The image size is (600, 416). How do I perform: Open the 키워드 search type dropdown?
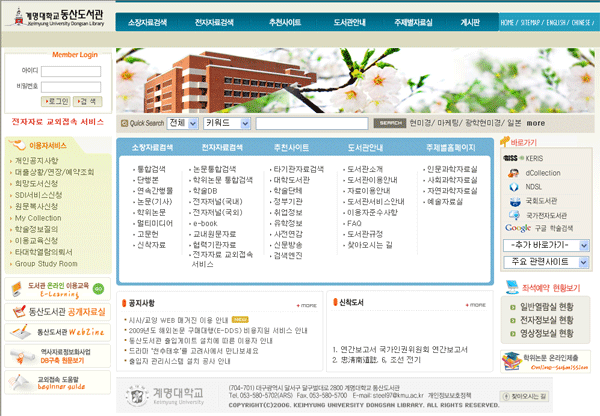[227, 123]
